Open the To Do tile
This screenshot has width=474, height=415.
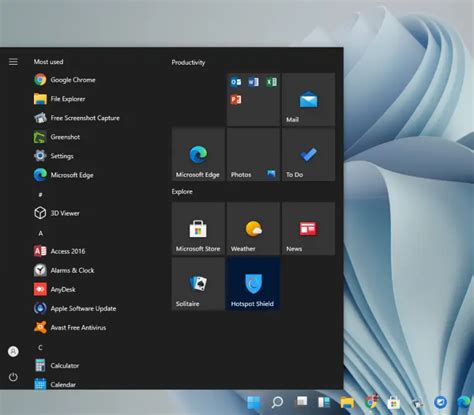coord(308,154)
